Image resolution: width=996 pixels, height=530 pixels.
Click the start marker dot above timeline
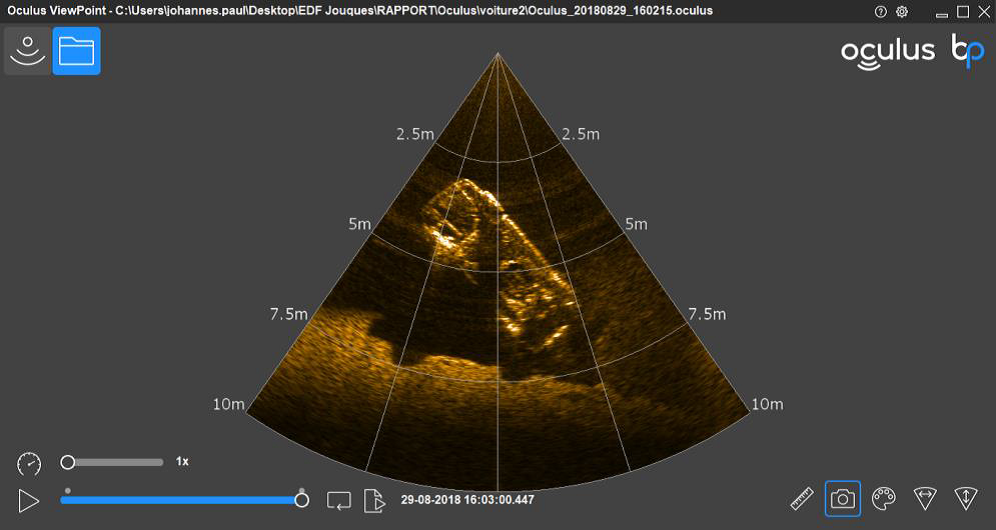[x=68, y=491]
